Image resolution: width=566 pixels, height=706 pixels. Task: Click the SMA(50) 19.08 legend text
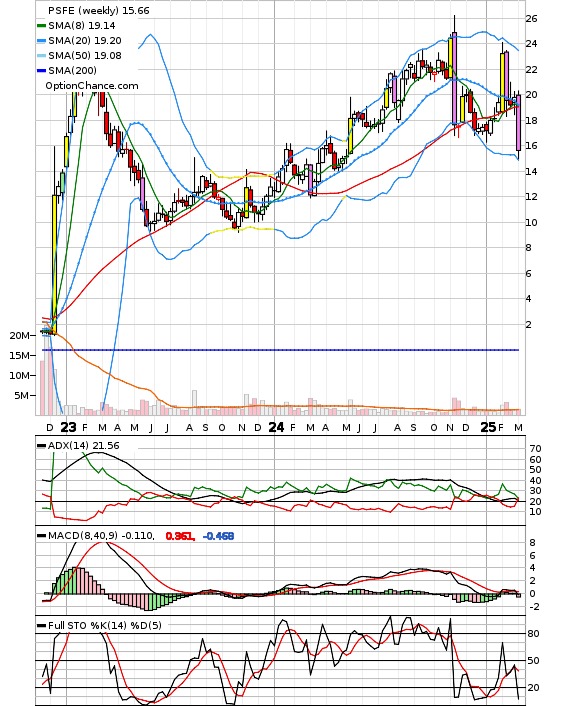pyautogui.click(x=85, y=55)
